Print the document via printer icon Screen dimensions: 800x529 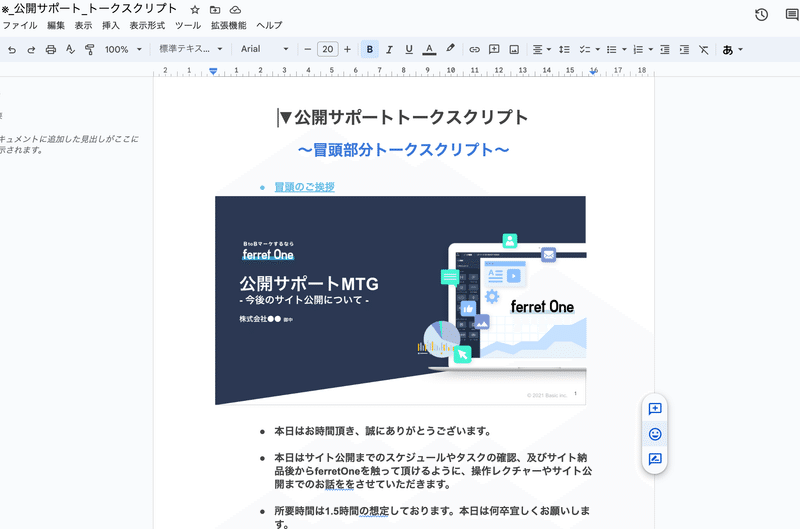[x=51, y=49]
